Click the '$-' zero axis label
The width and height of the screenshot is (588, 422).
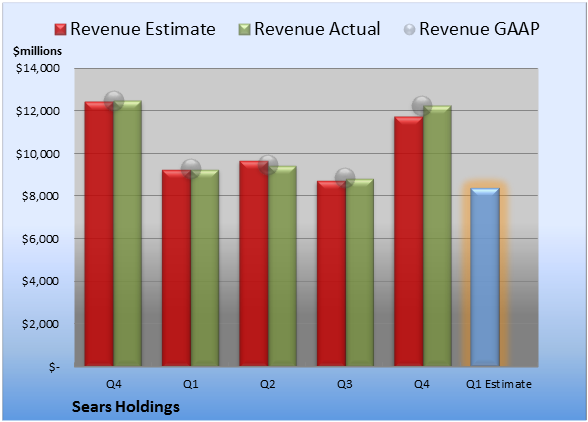tap(54, 367)
